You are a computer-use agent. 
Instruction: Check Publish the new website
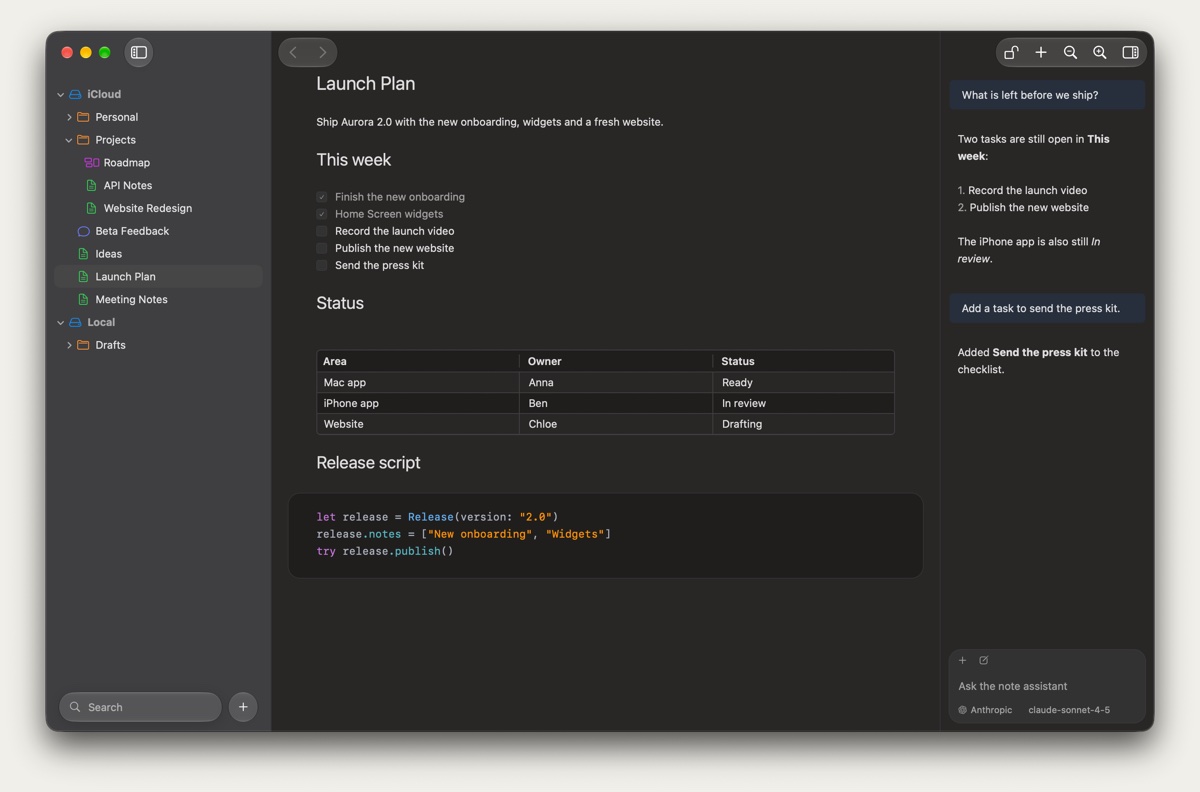[x=322, y=248]
